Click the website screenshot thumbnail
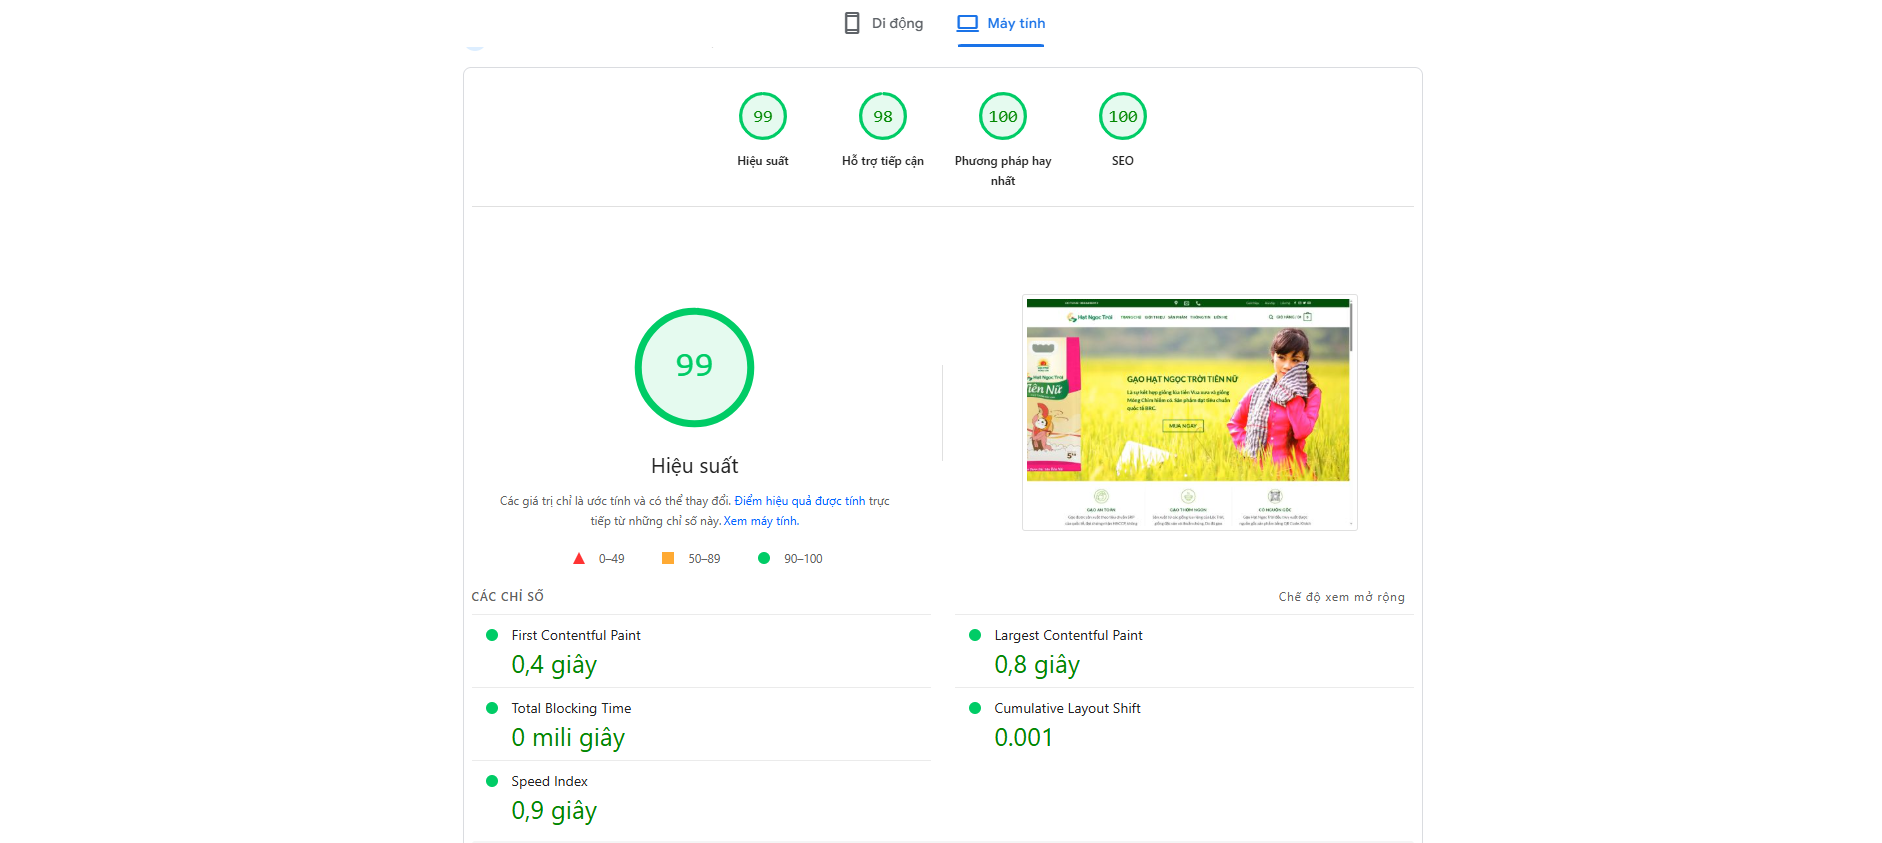The width and height of the screenshot is (1882, 843). pos(1189,412)
